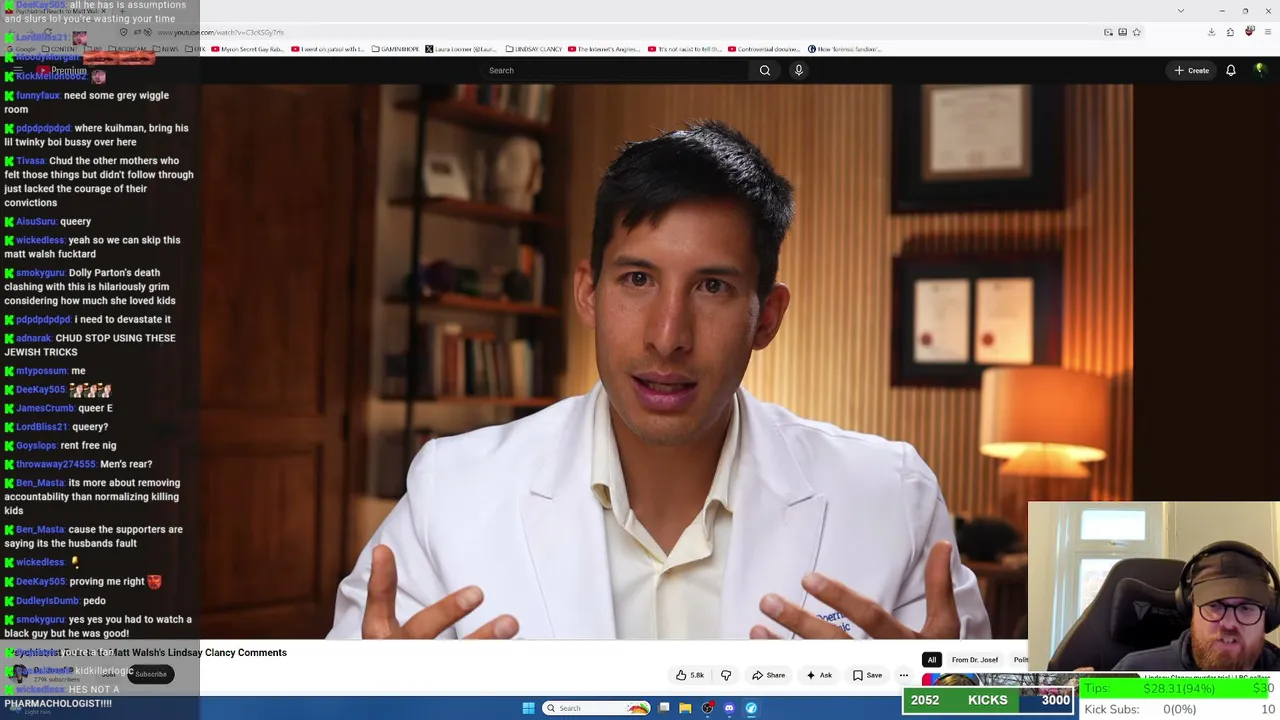Open OBS icon in the taskbar
1280x720 pixels.
[x=707, y=708]
